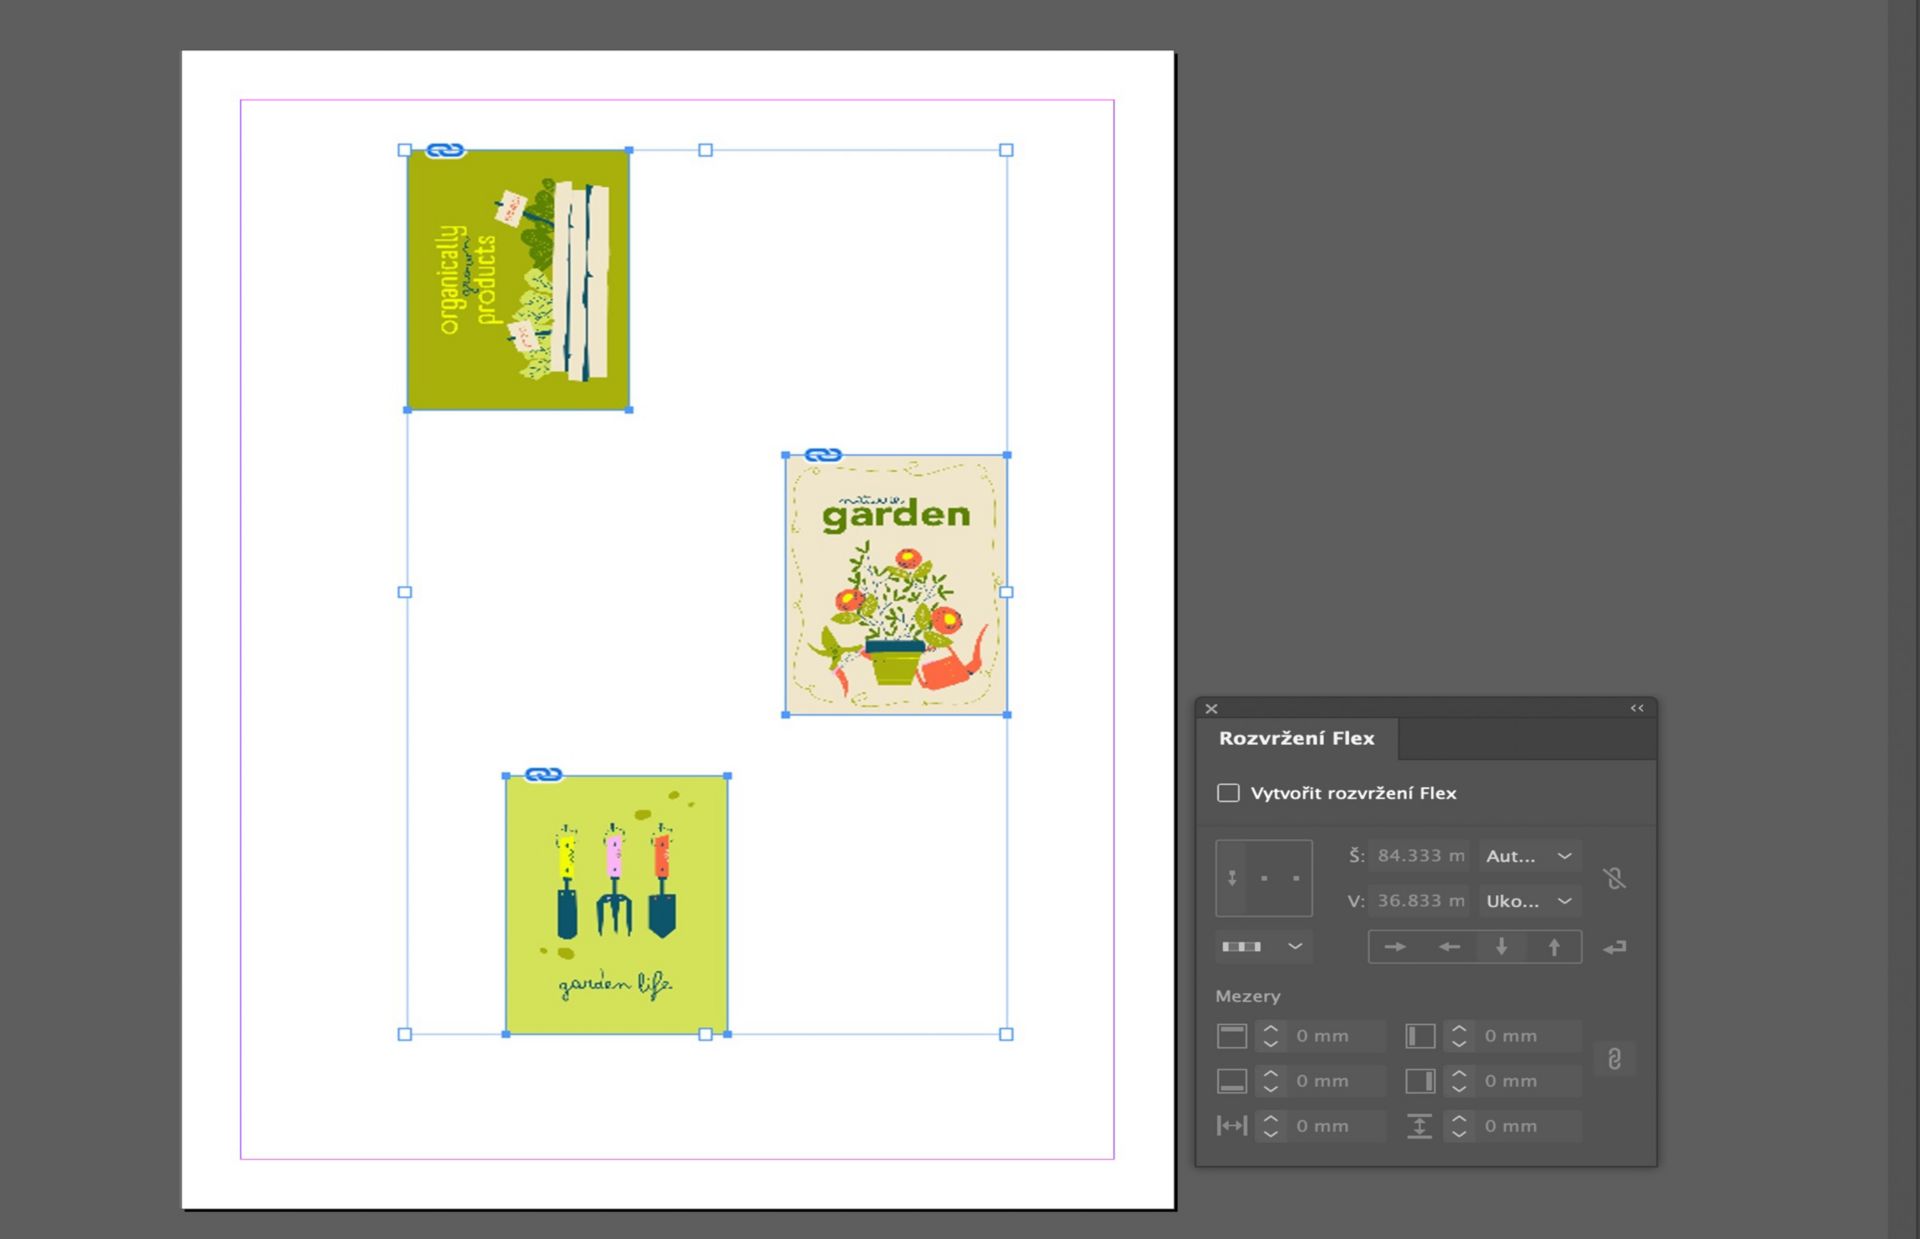Click the V height input field
The height and width of the screenshot is (1239, 1920).
1419,901
